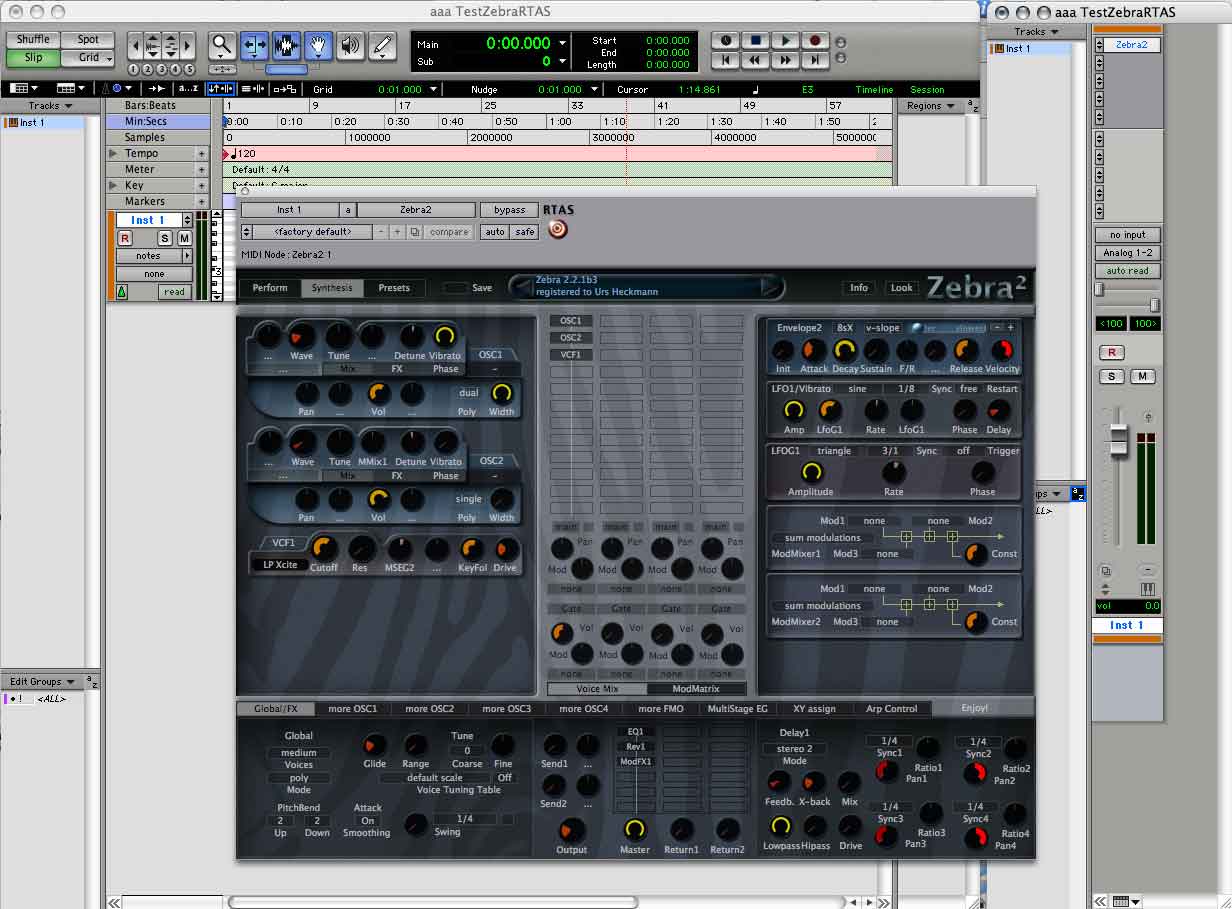1232x909 pixels.
Task: Click the safe button
Action: click(x=524, y=232)
